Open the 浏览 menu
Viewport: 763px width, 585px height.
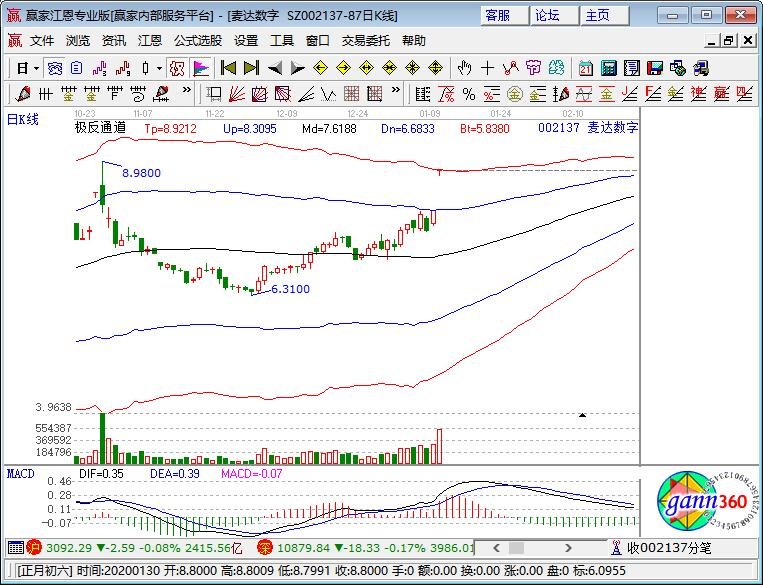pyautogui.click(x=78, y=41)
